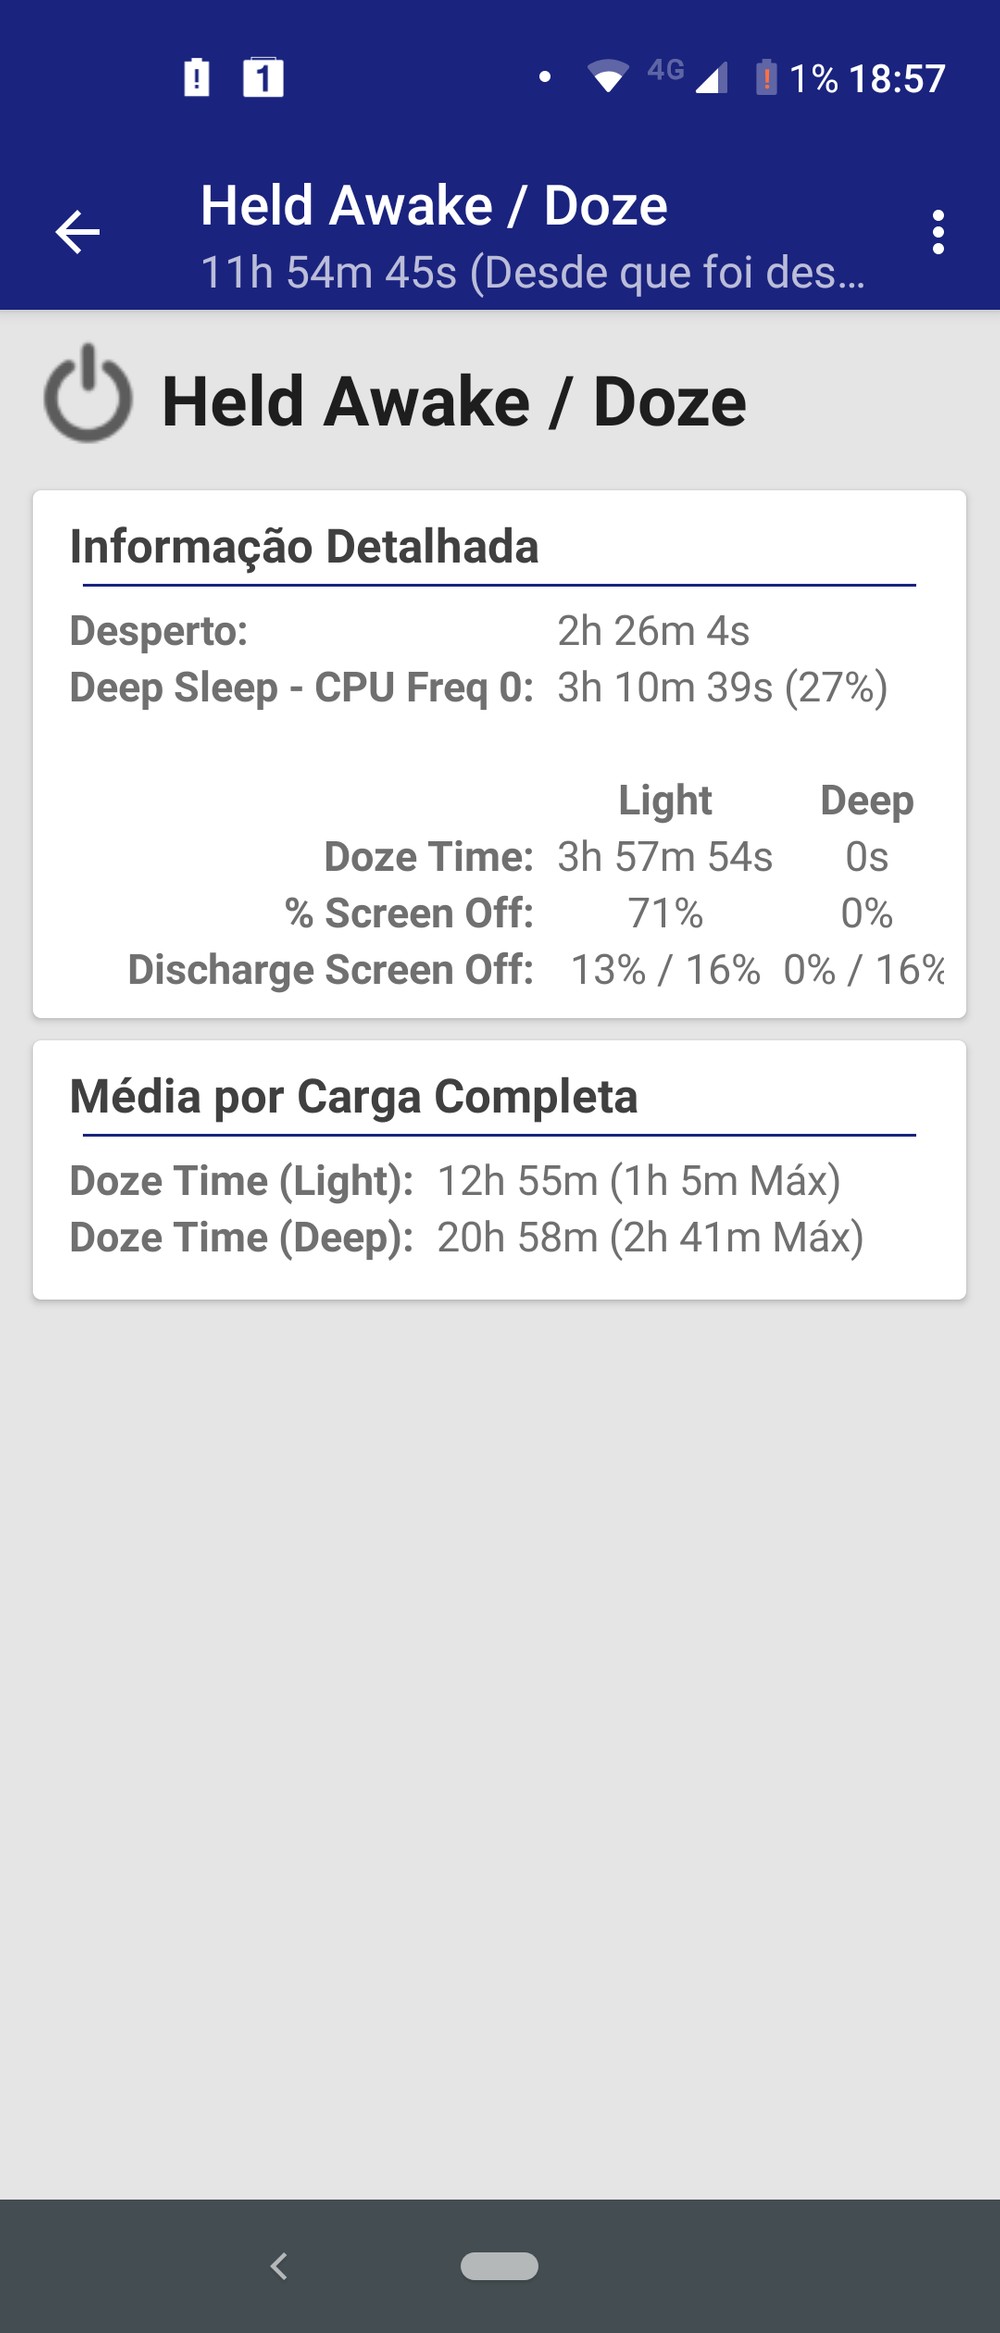Image resolution: width=1000 pixels, height=2333 pixels.
Task: Tap the Doze Time (Light) average row
Action: (455, 1181)
